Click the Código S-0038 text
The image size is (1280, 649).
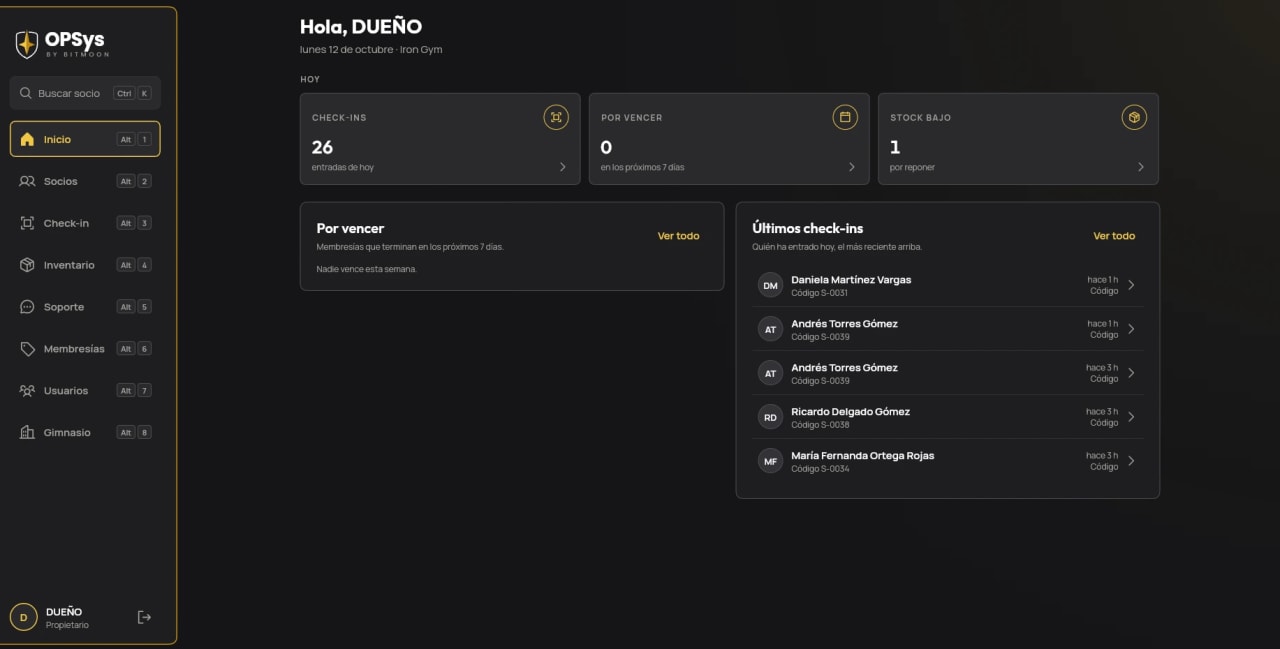pyautogui.click(x=820, y=425)
